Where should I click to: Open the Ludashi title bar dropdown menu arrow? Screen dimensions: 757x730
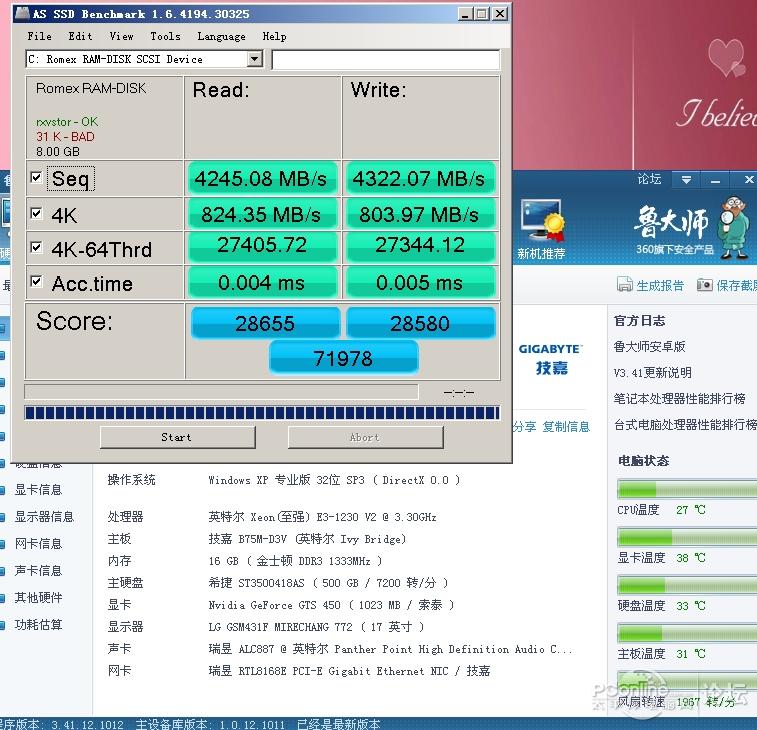pos(686,180)
